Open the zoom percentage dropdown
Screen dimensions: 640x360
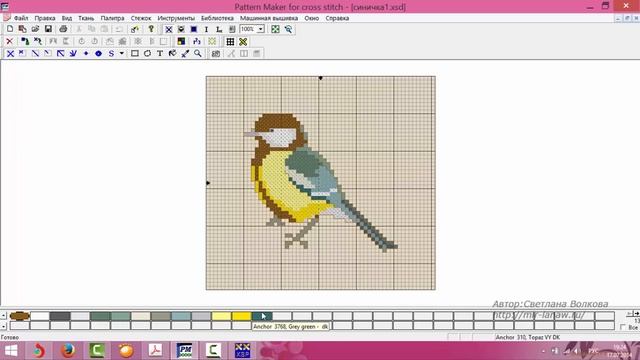[x=260, y=29]
